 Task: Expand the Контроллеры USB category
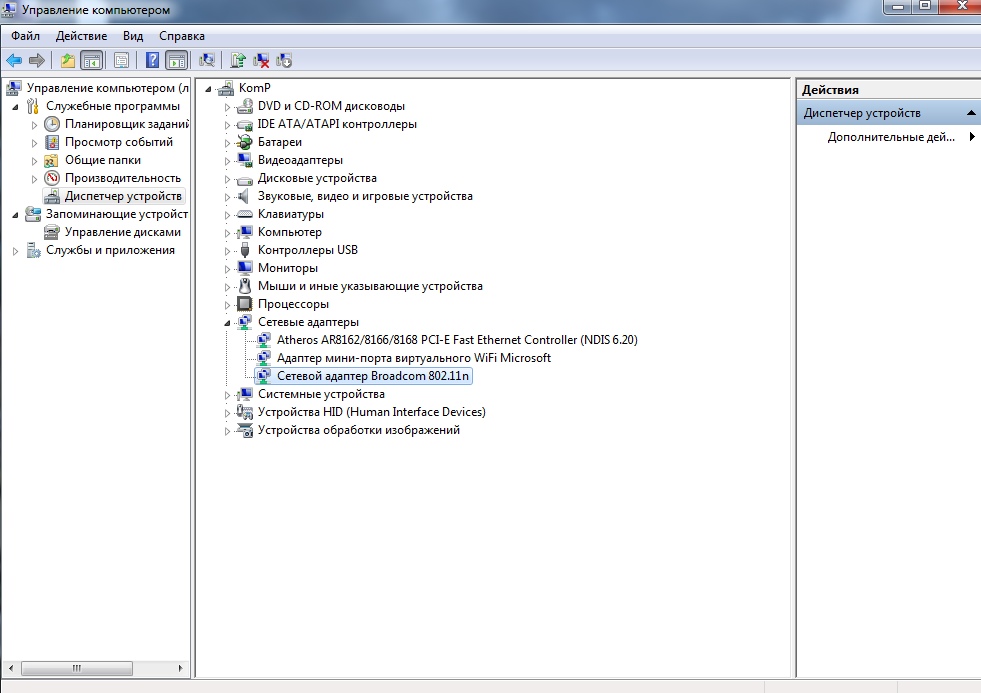coord(228,250)
